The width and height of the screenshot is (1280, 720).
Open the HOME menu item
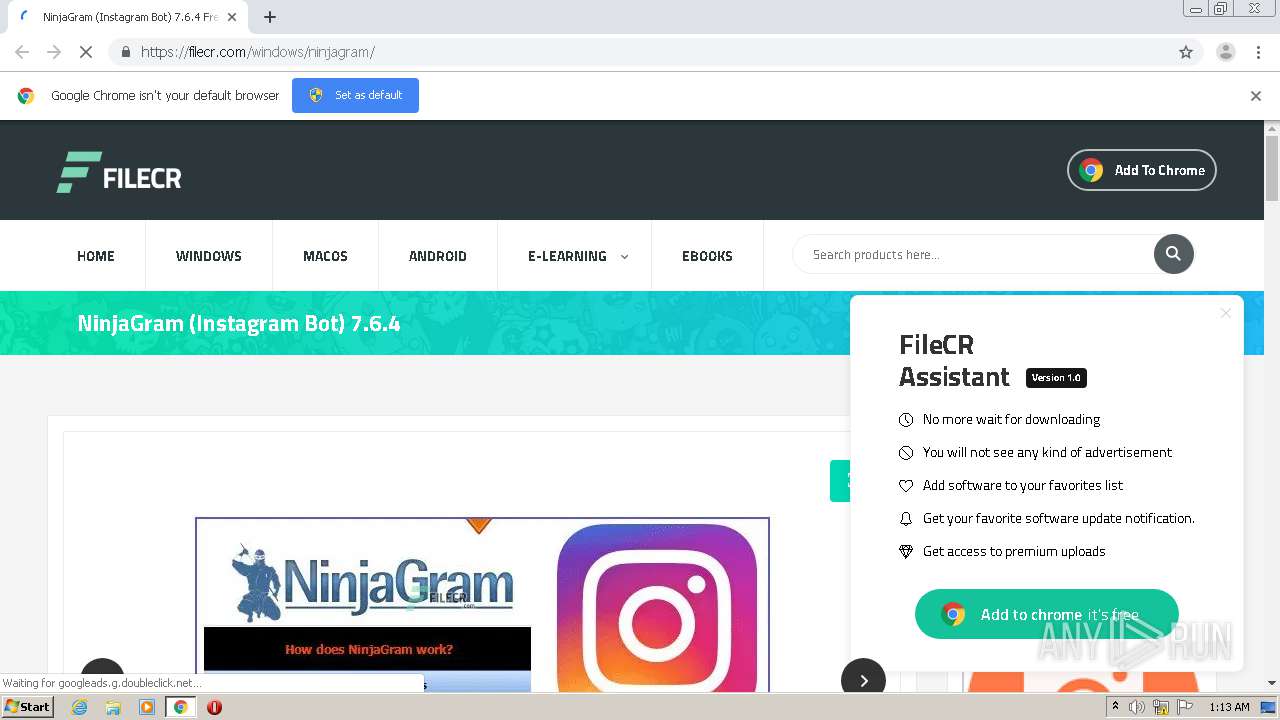click(96, 256)
